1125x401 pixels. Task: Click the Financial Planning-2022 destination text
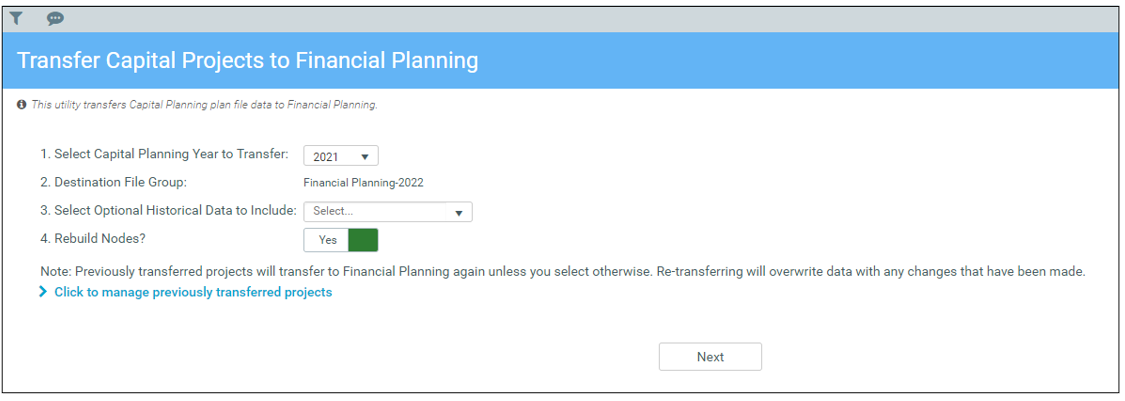click(x=363, y=182)
